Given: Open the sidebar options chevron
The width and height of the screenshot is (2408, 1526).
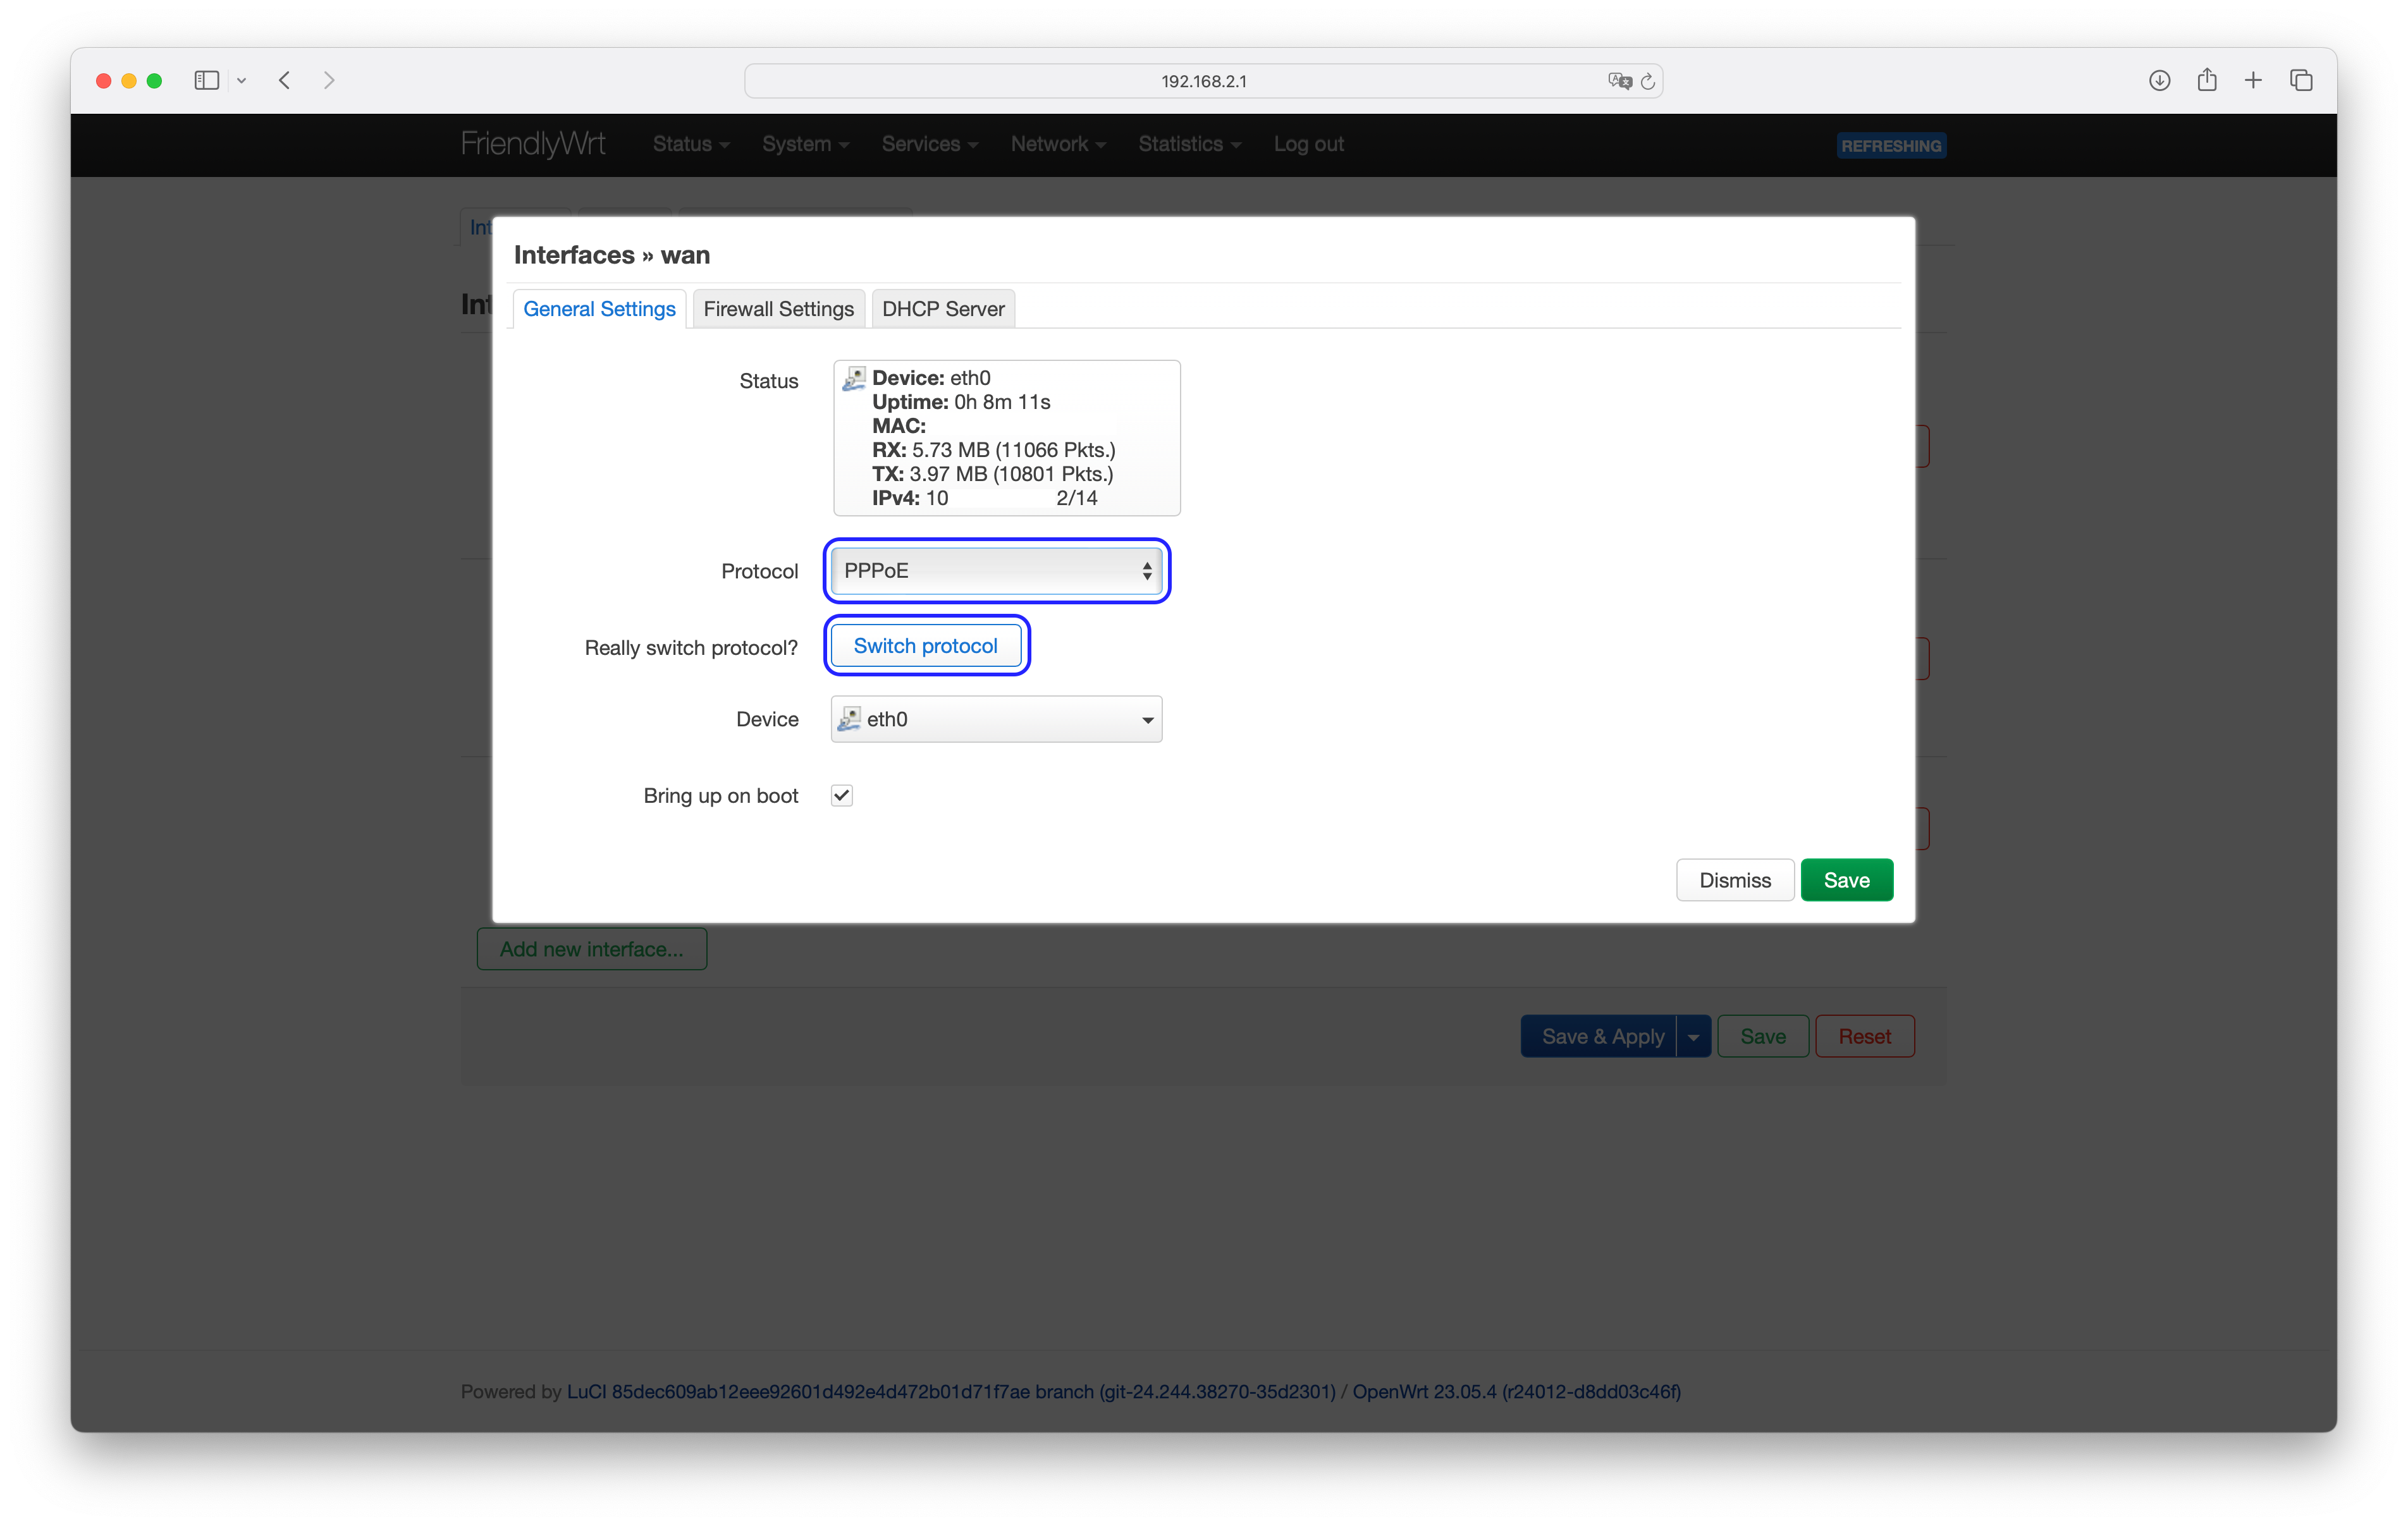Looking at the screenshot, I should 241,81.
